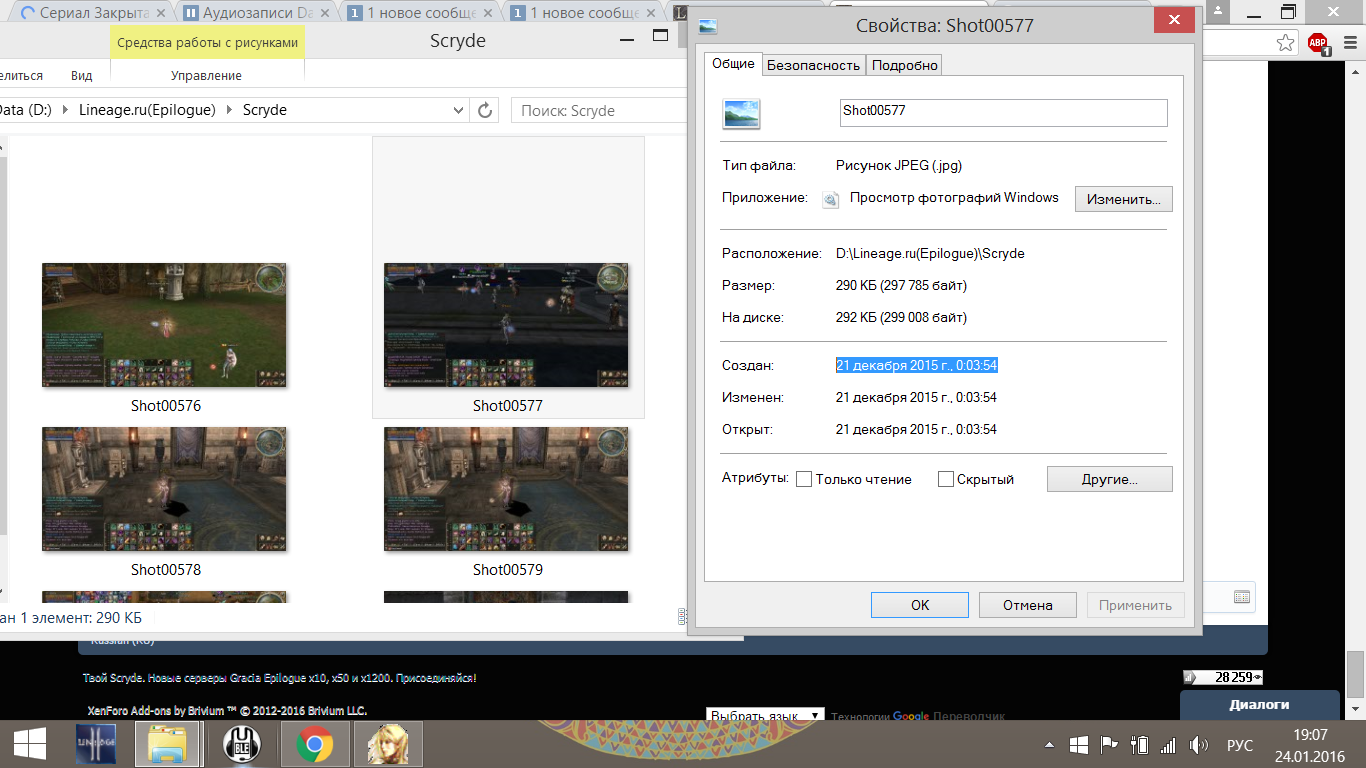Enable the 'Только чтение' checkbox

804,480
